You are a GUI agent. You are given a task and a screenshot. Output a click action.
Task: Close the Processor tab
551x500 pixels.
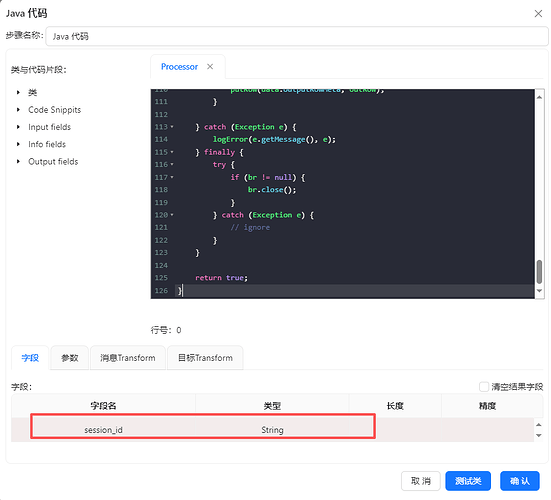[x=210, y=66]
